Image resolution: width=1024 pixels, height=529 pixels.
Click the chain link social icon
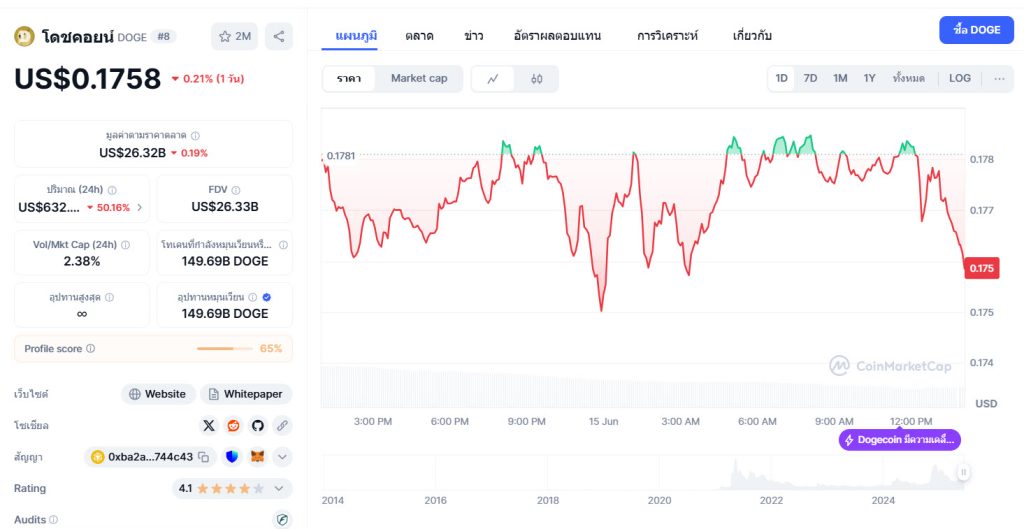[282, 426]
